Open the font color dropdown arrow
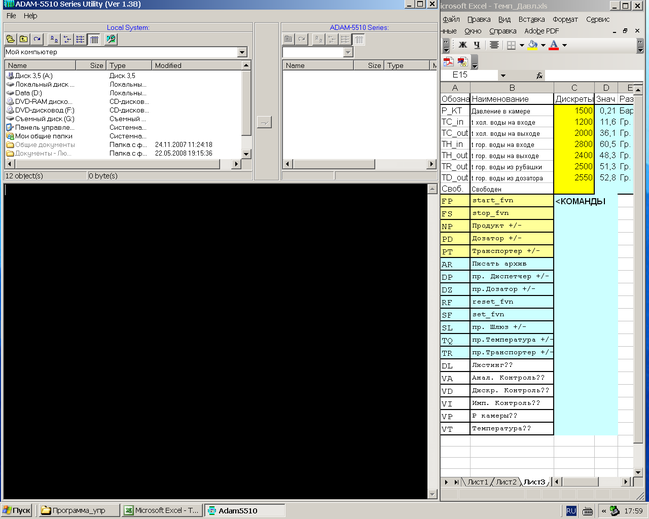The image size is (649, 519). (564, 45)
